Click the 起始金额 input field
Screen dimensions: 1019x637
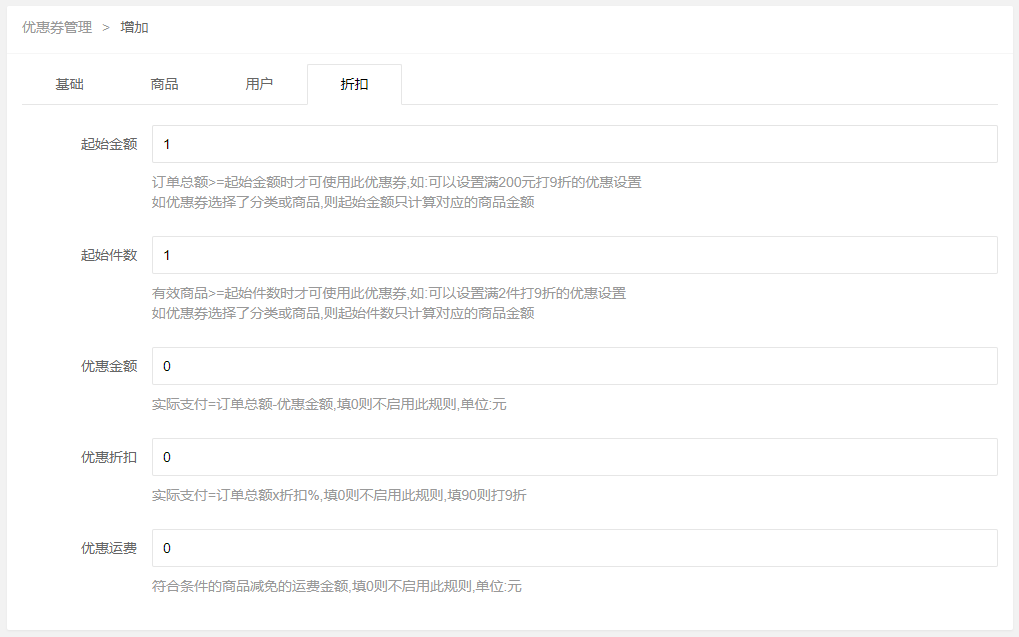574,144
